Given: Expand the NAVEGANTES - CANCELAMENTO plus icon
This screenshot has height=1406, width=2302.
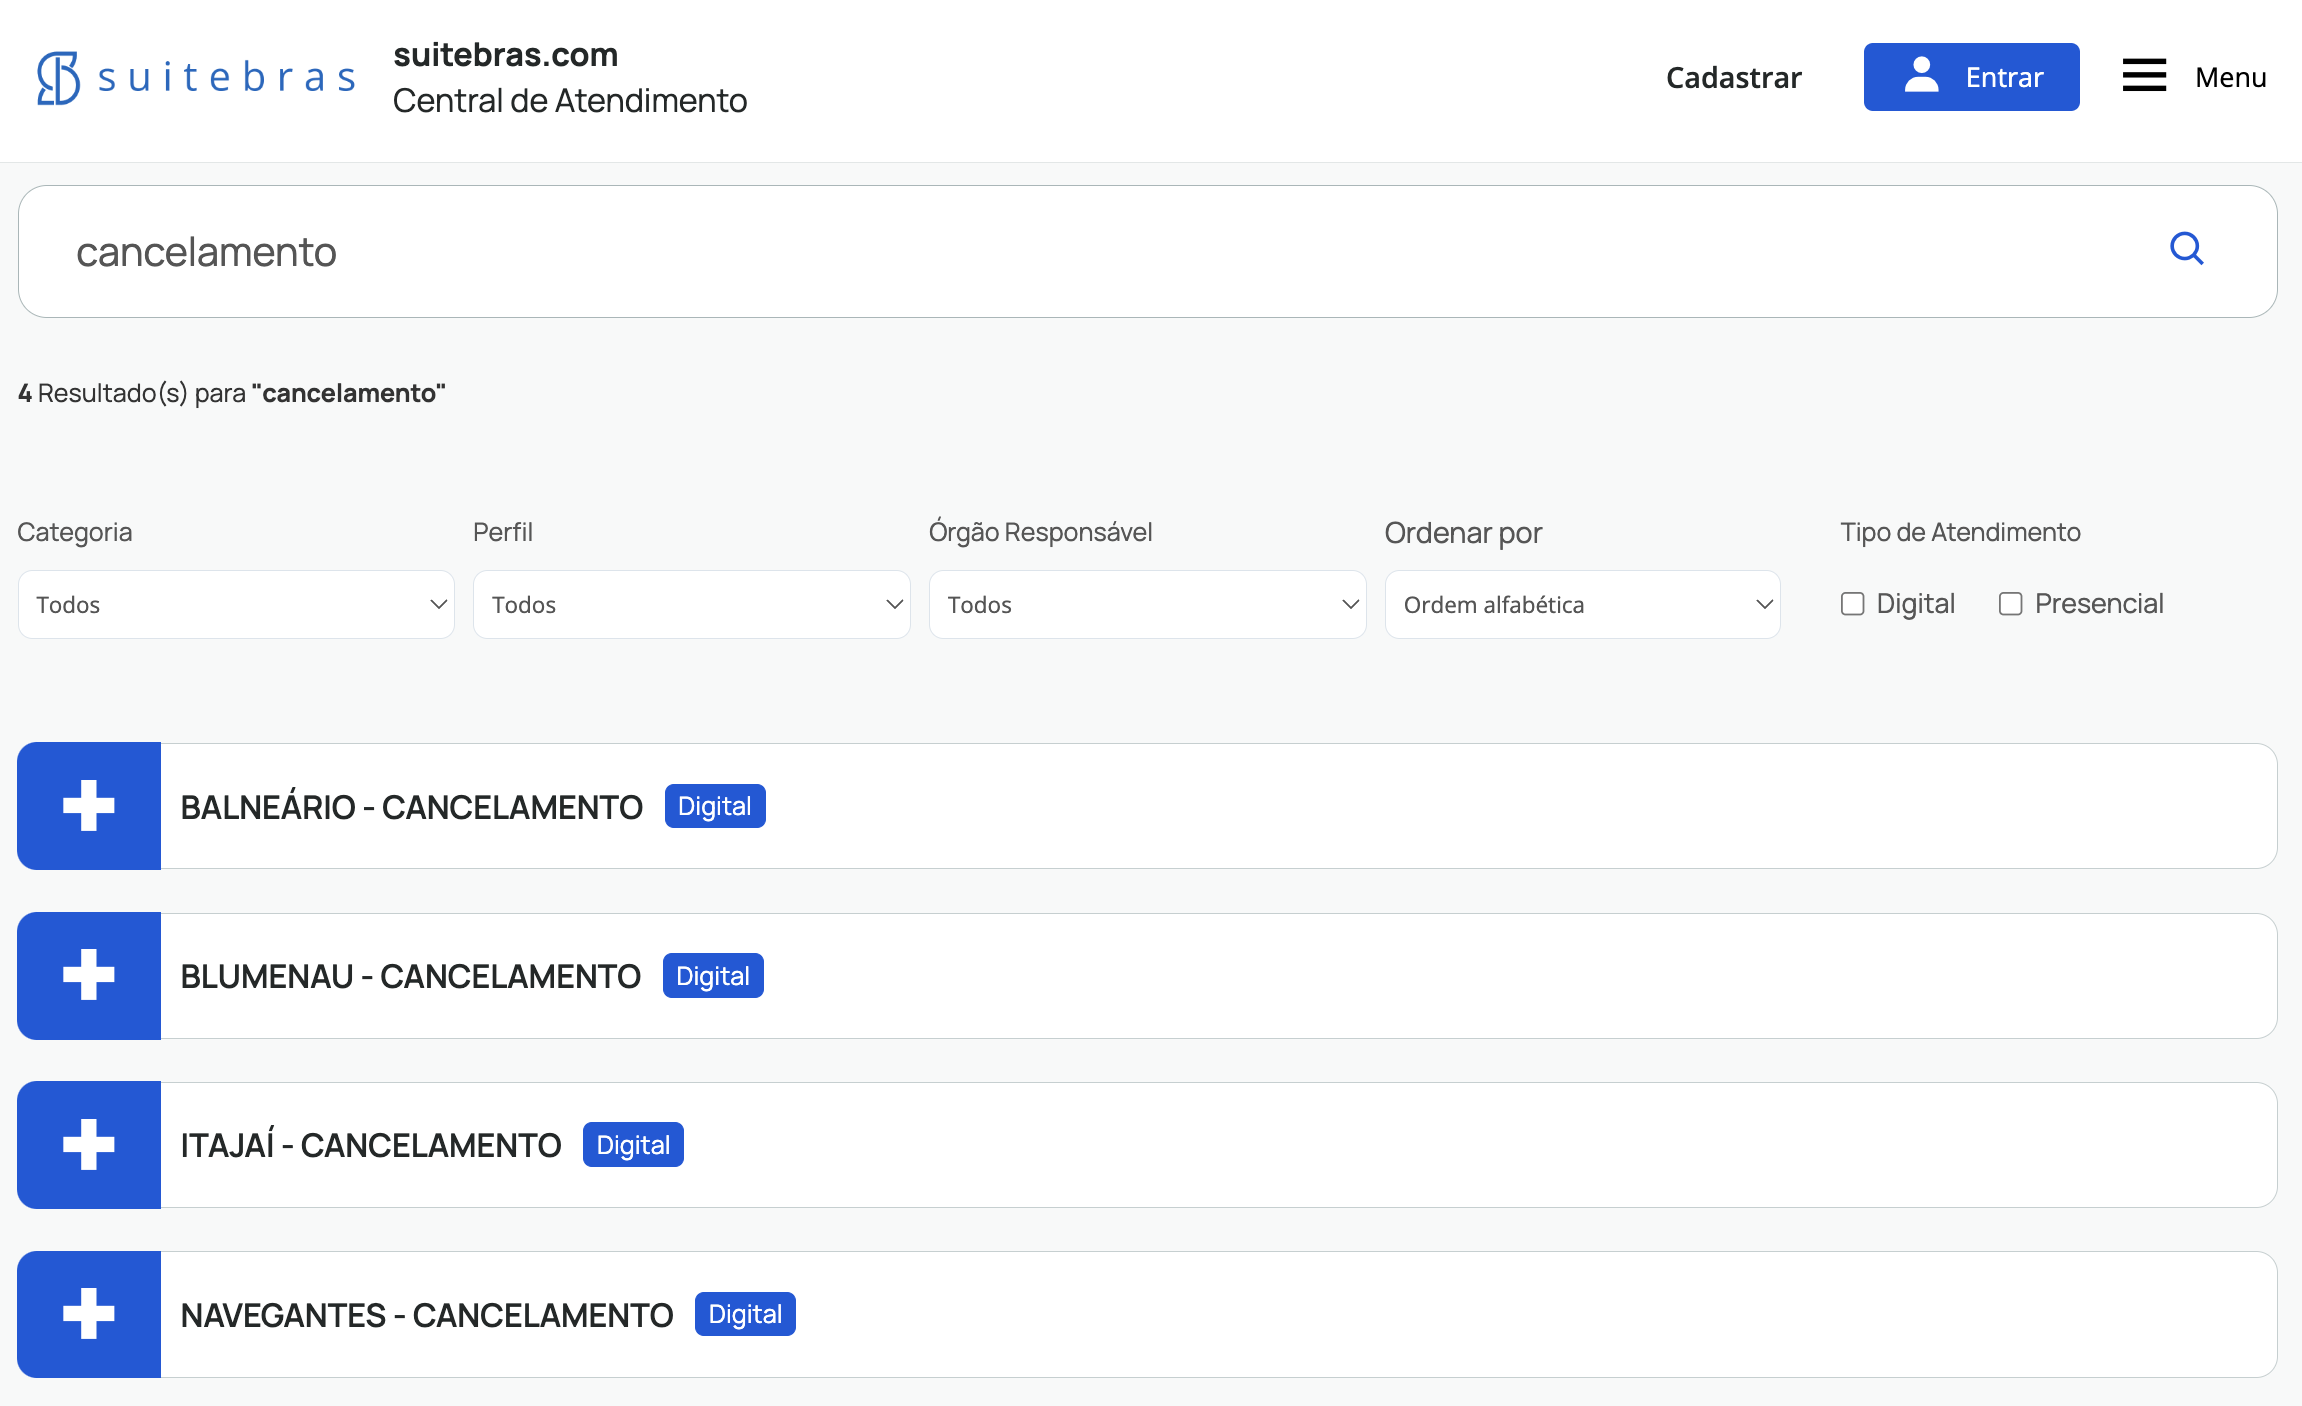Looking at the screenshot, I should tap(89, 1314).
